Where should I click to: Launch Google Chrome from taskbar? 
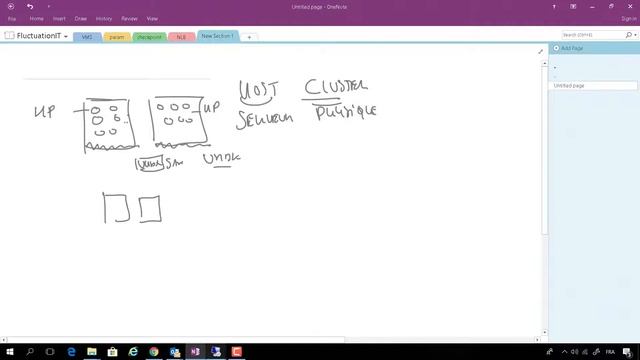154,351
